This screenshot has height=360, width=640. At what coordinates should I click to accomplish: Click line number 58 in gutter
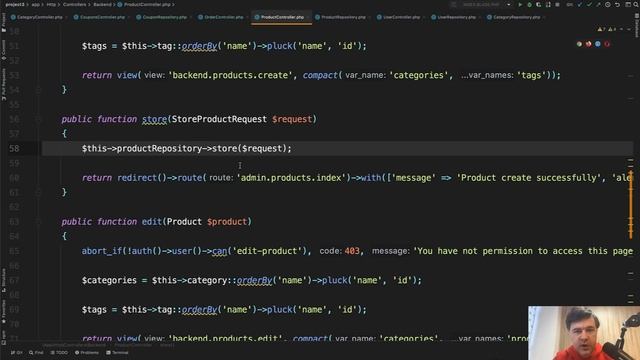(14, 149)
